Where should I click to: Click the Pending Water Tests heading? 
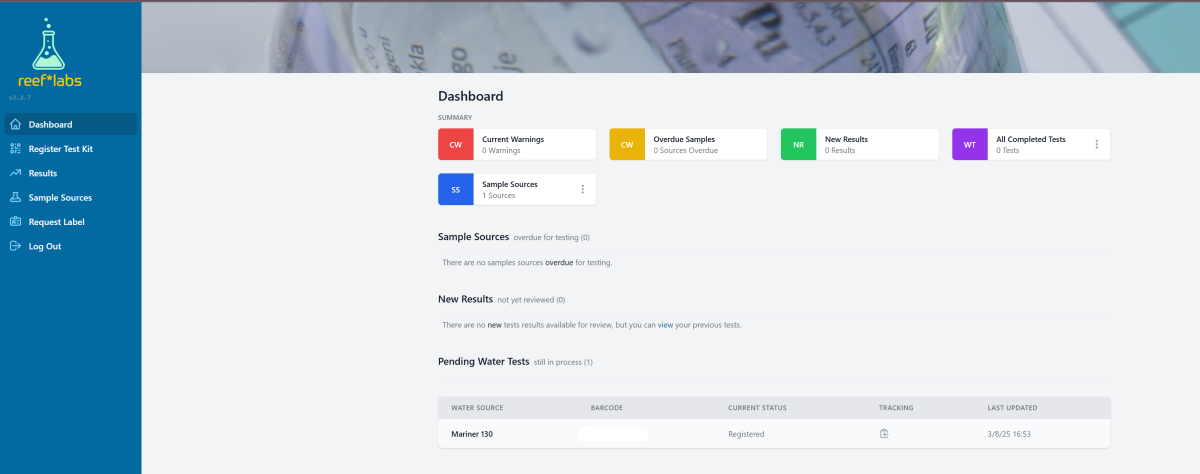(x=484, y=361)
